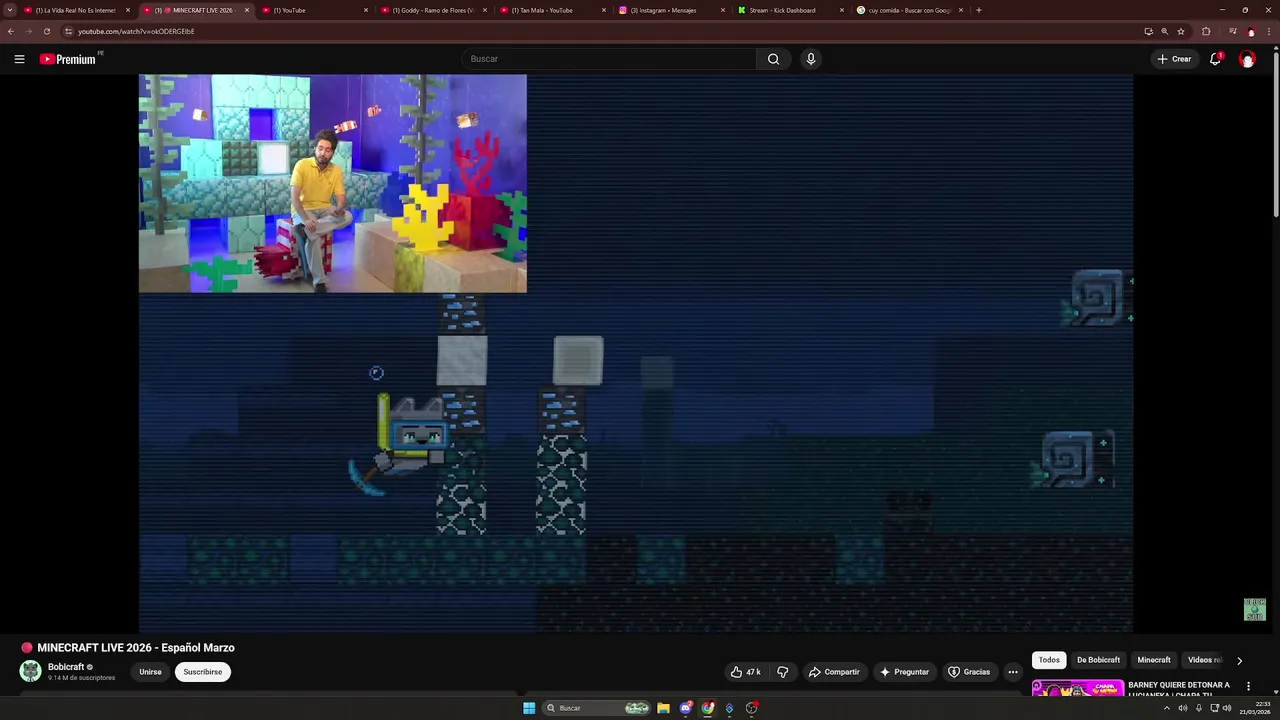This screenshot has width=1280, height=720.
Task: Switch to La Vida Real browser tab
Action: 76,10
